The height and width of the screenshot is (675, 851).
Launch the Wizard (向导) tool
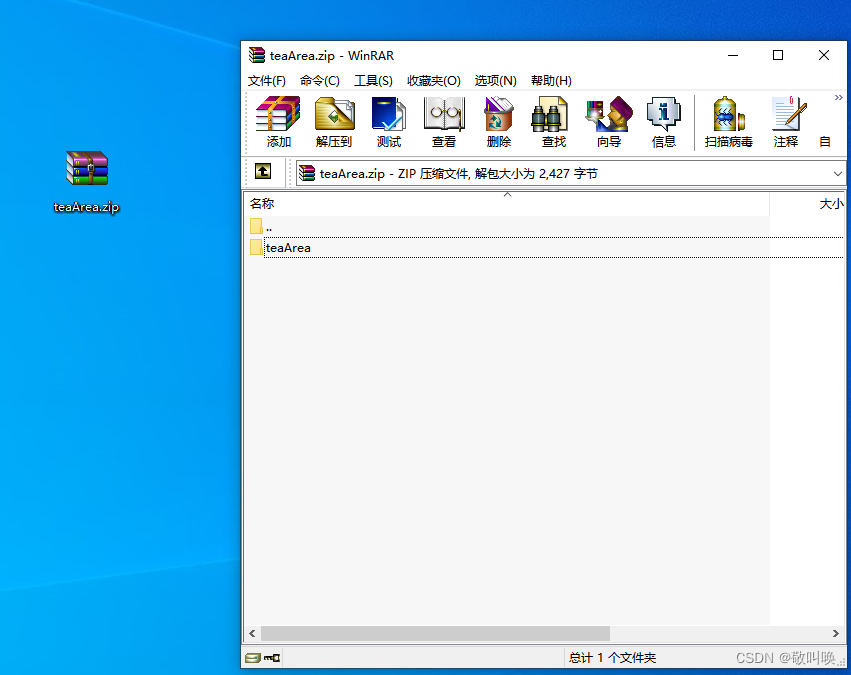[x=609, y=122]
